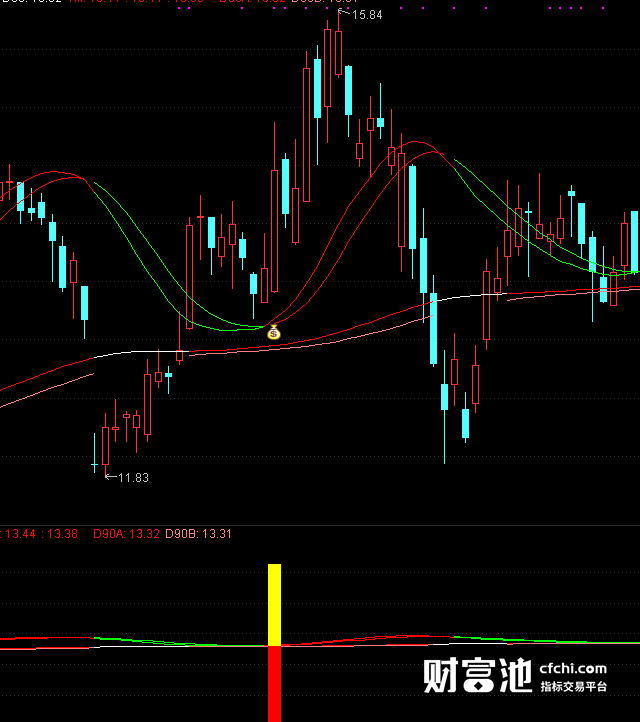Select the 11.83 low price label
Screen dimensions: 640x722
point(134,478)
